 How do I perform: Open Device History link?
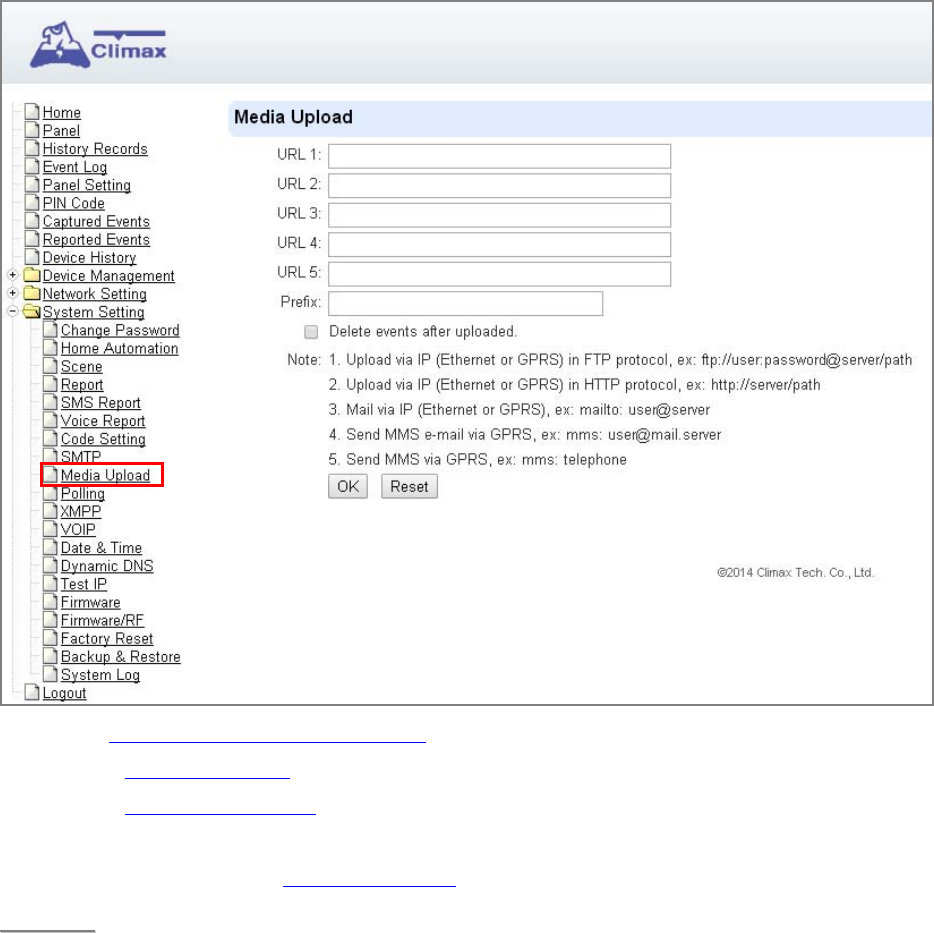[x=89, y=258]
